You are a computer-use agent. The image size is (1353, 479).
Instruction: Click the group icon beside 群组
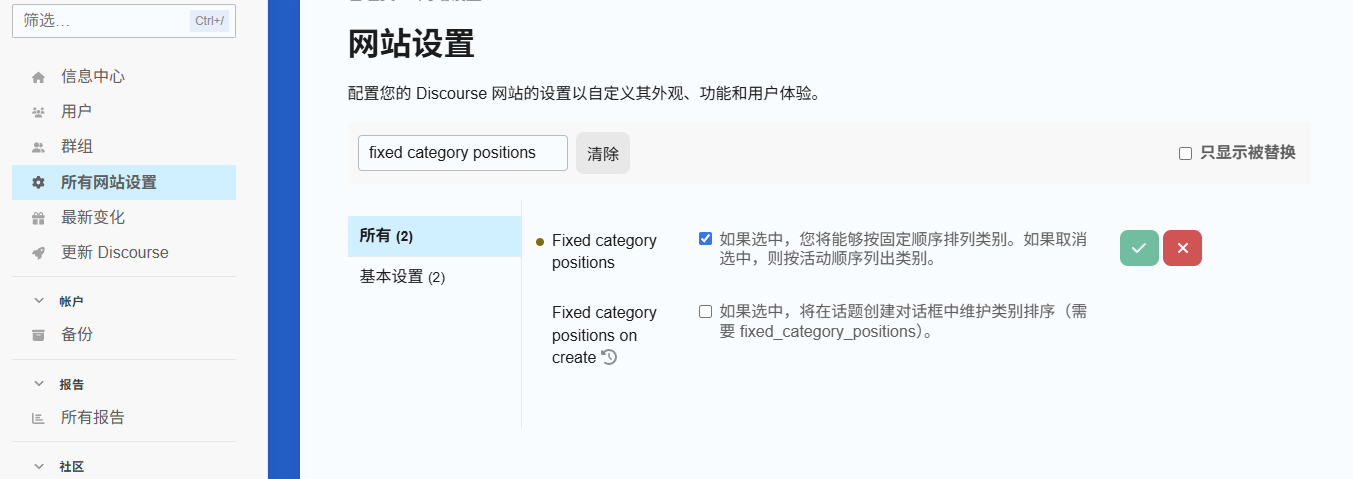click(38, 147)
